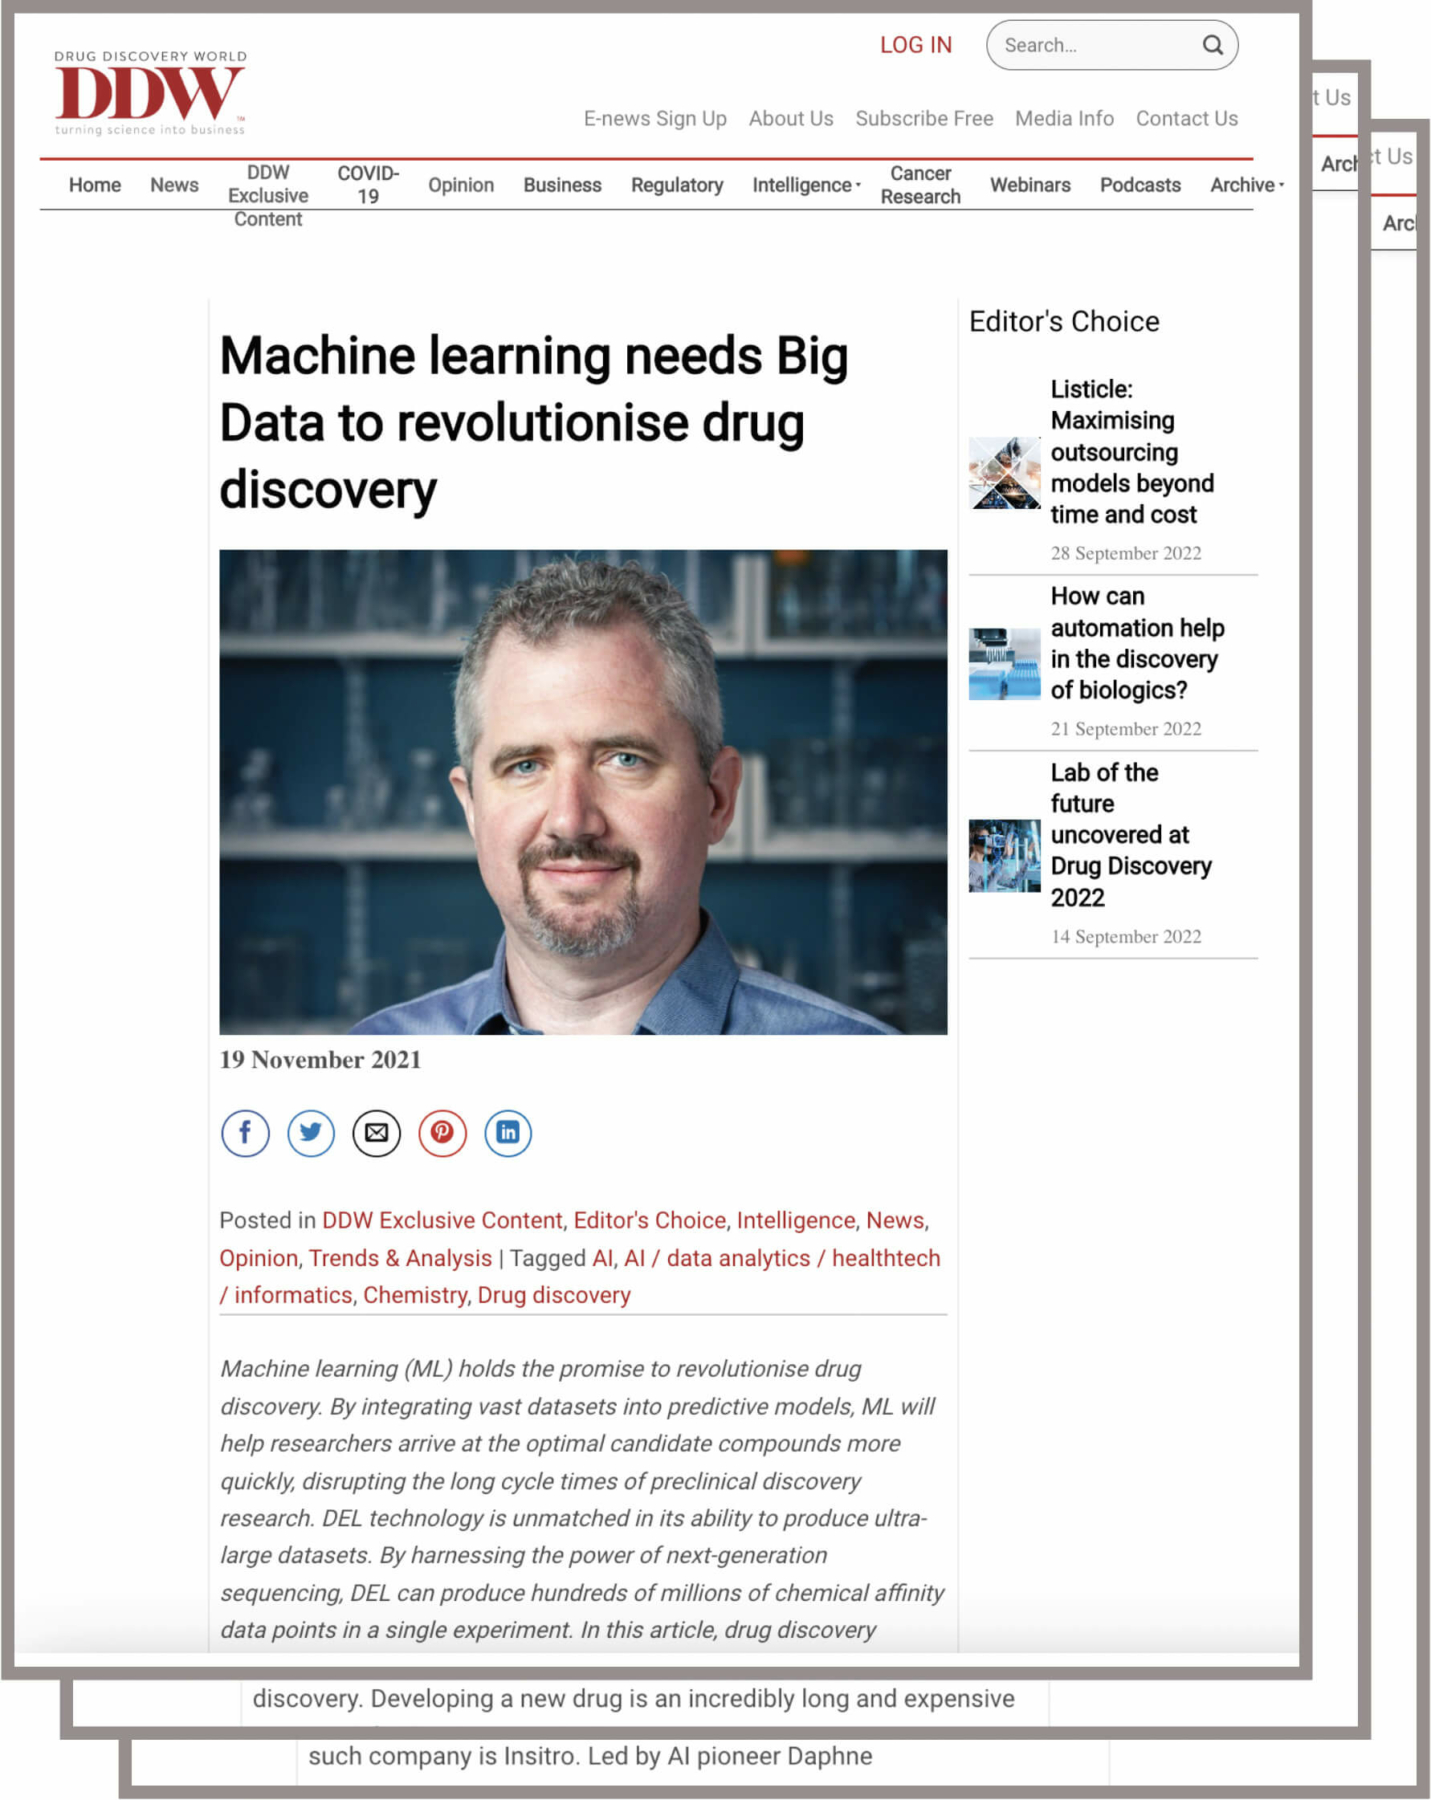Click the DDW Drug Discovery World logo
This screenshot has width=1431, height=1800.
coord(150,92)
